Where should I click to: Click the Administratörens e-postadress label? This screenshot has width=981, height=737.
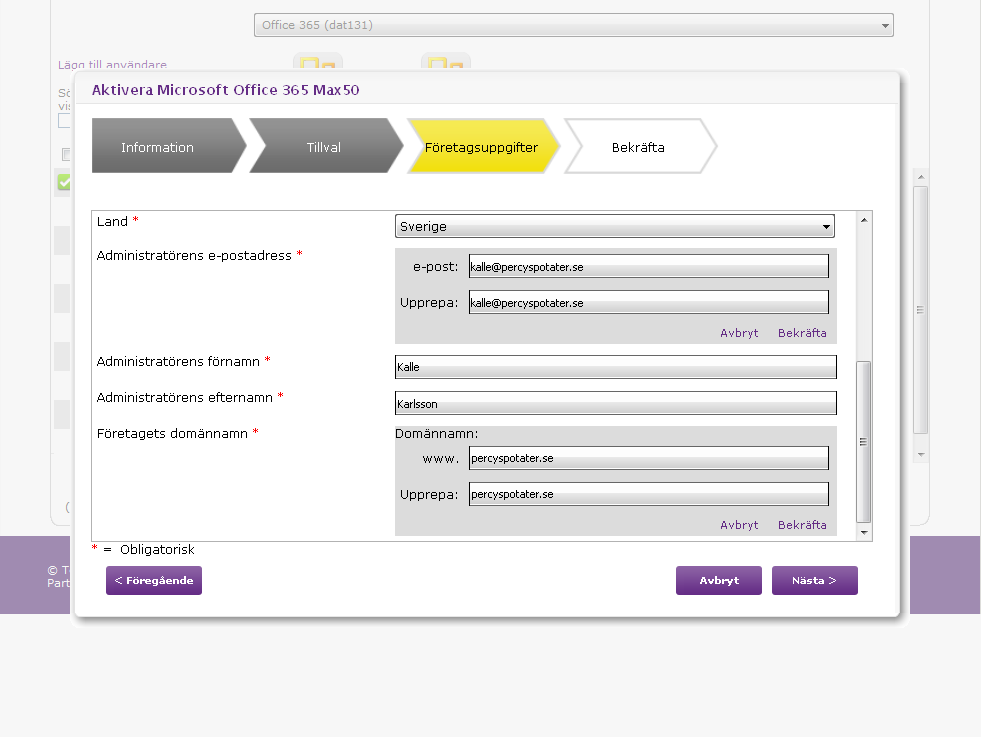click(x=194, y=255)
